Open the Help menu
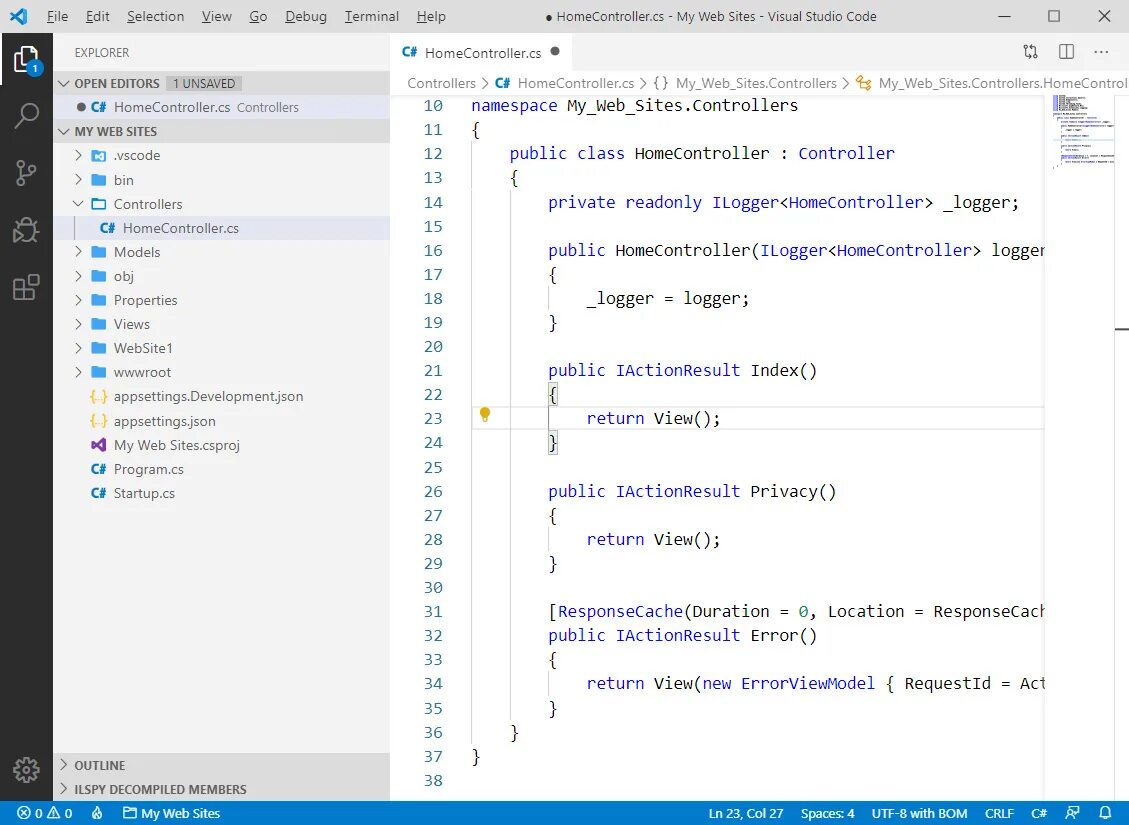 (x=431, y=16)
